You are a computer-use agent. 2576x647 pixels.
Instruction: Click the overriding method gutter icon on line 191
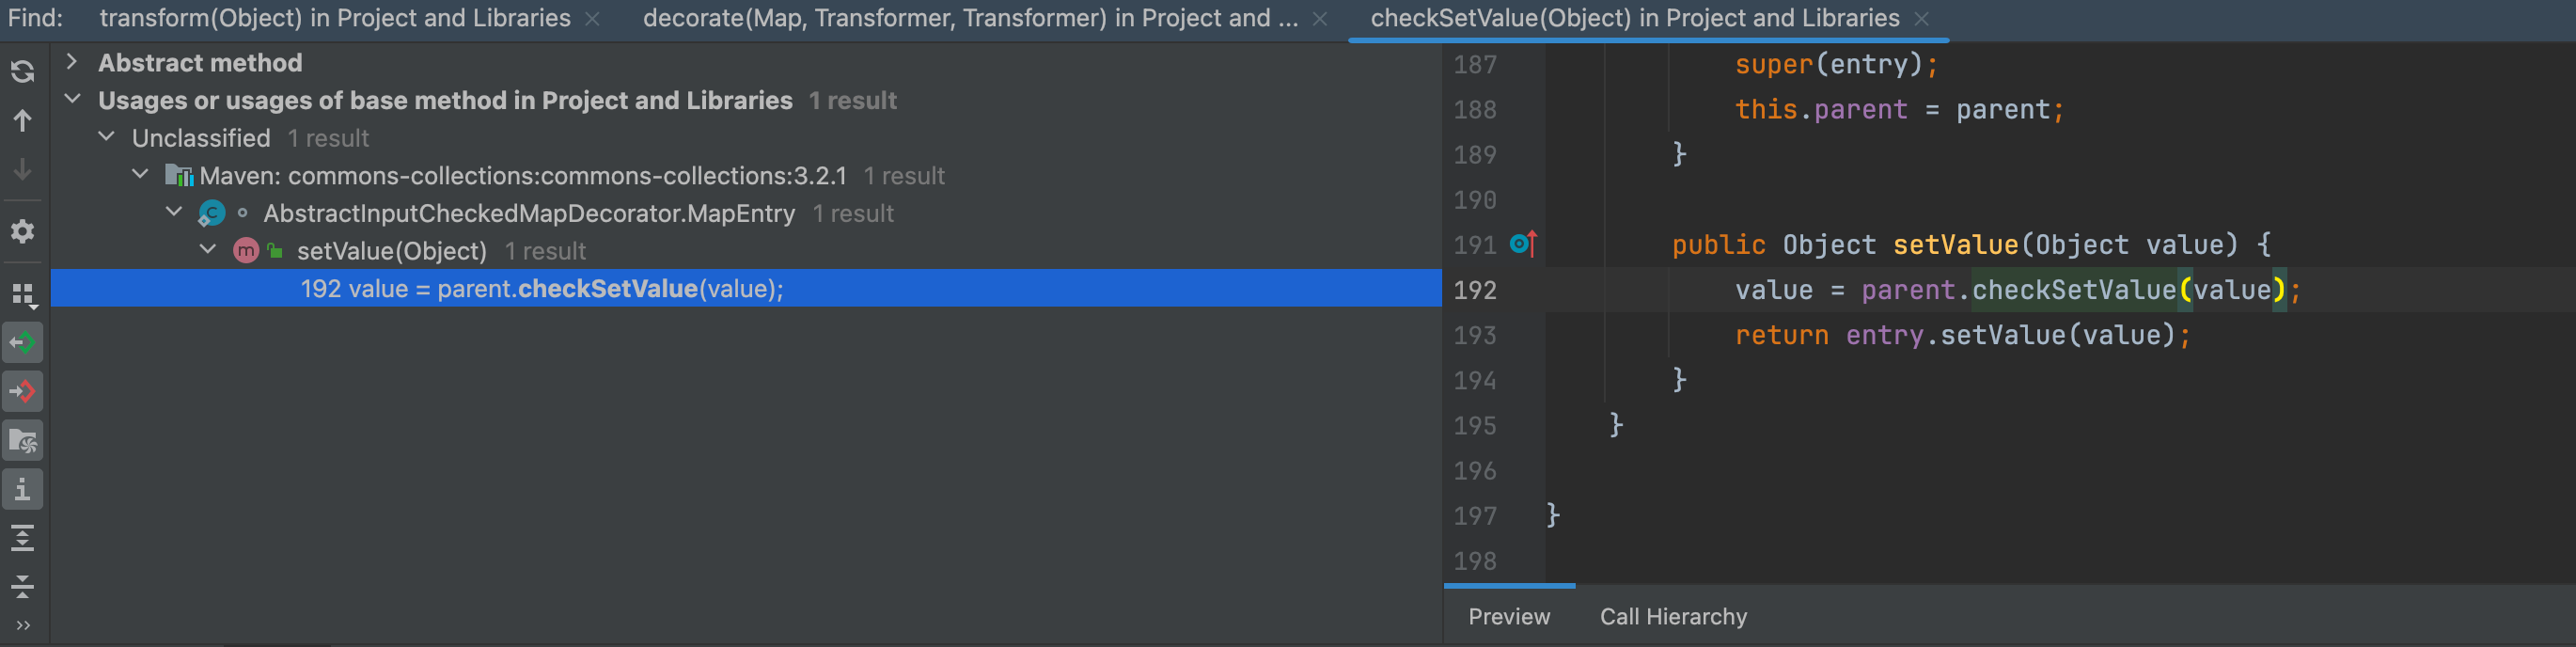1522,244
